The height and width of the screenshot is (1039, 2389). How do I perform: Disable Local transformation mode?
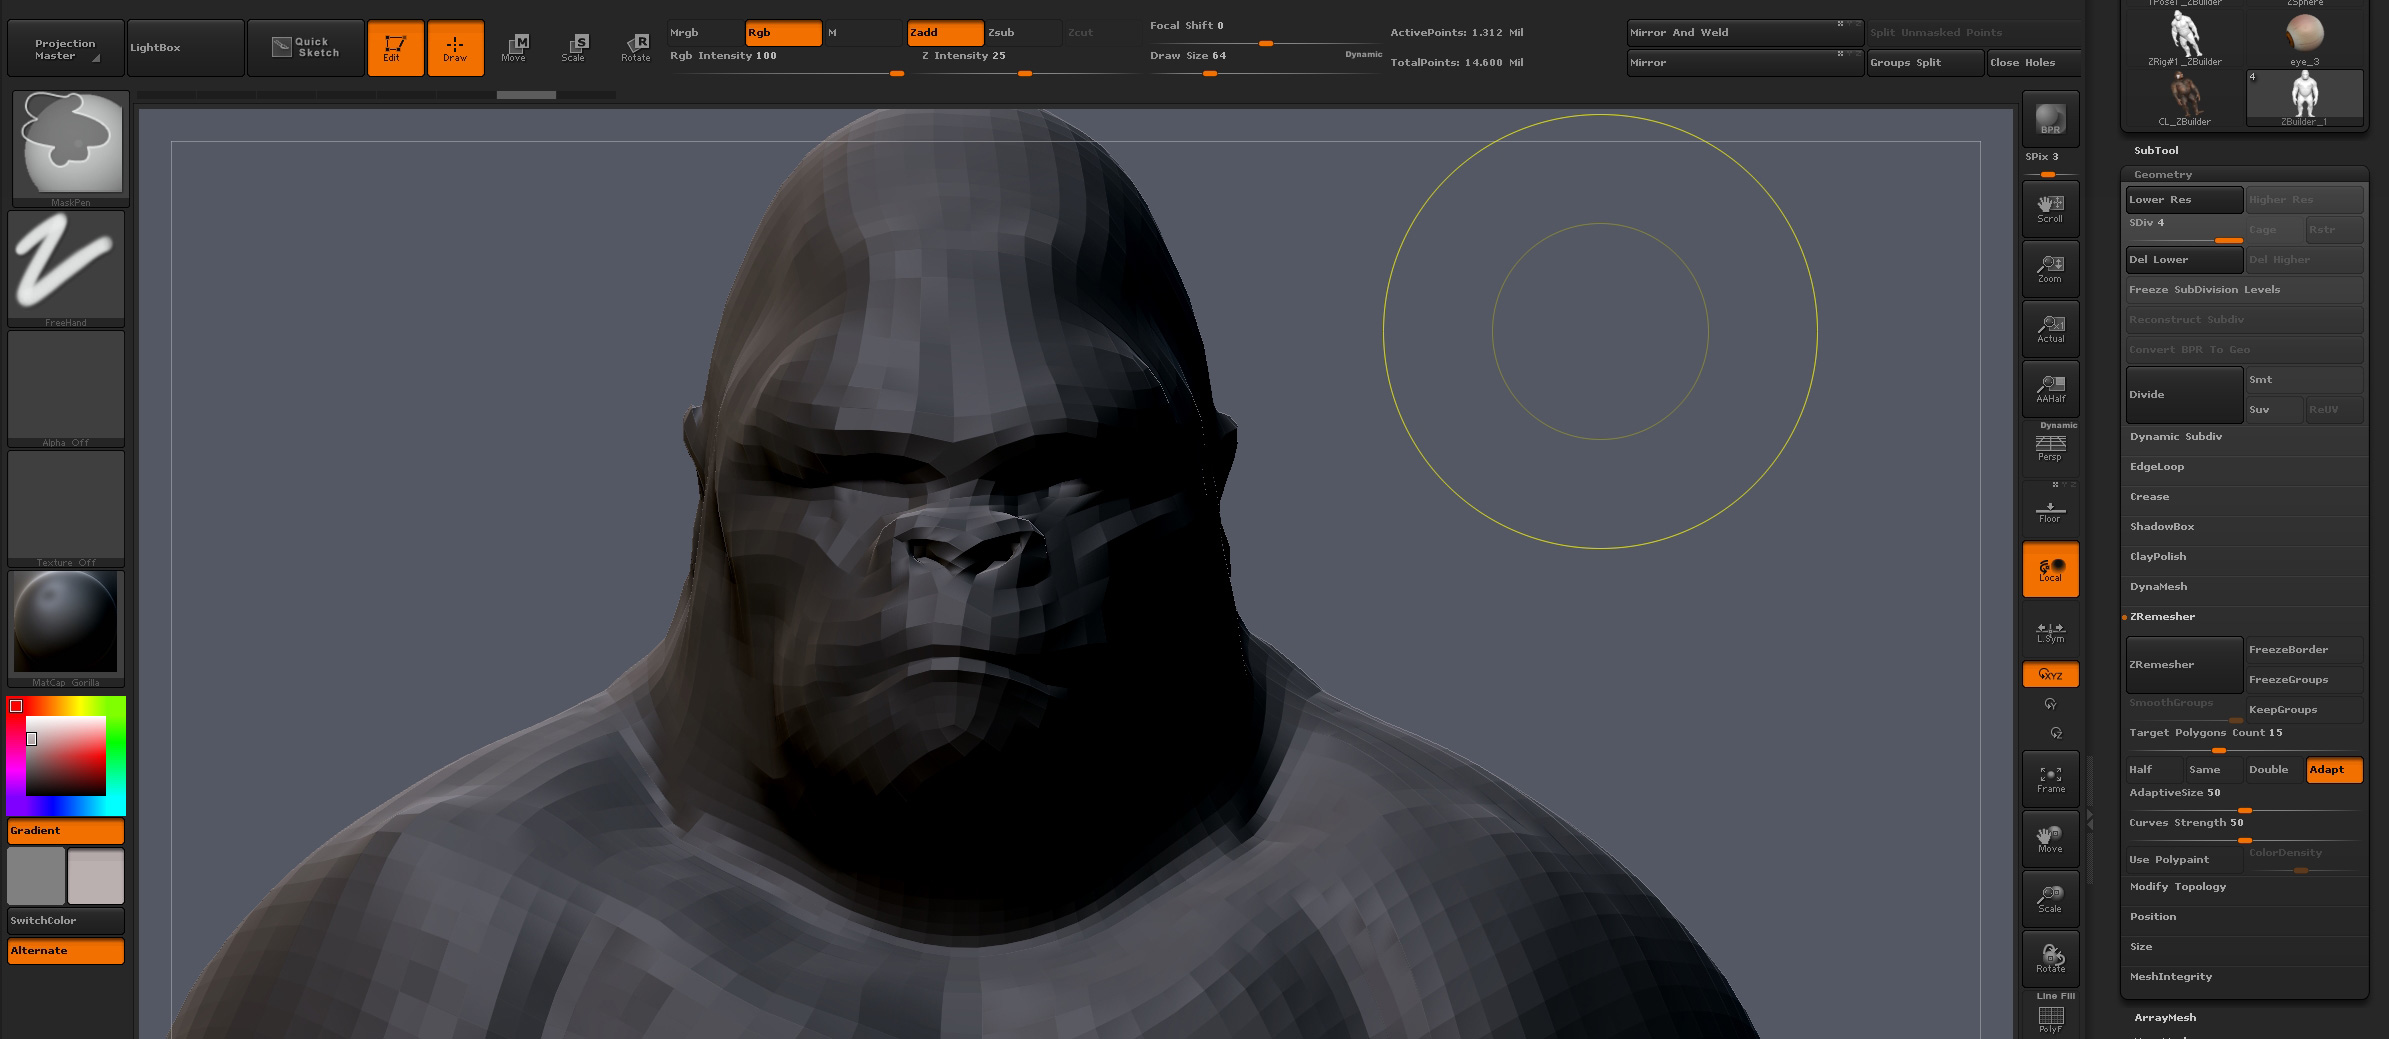[2050, 569]
